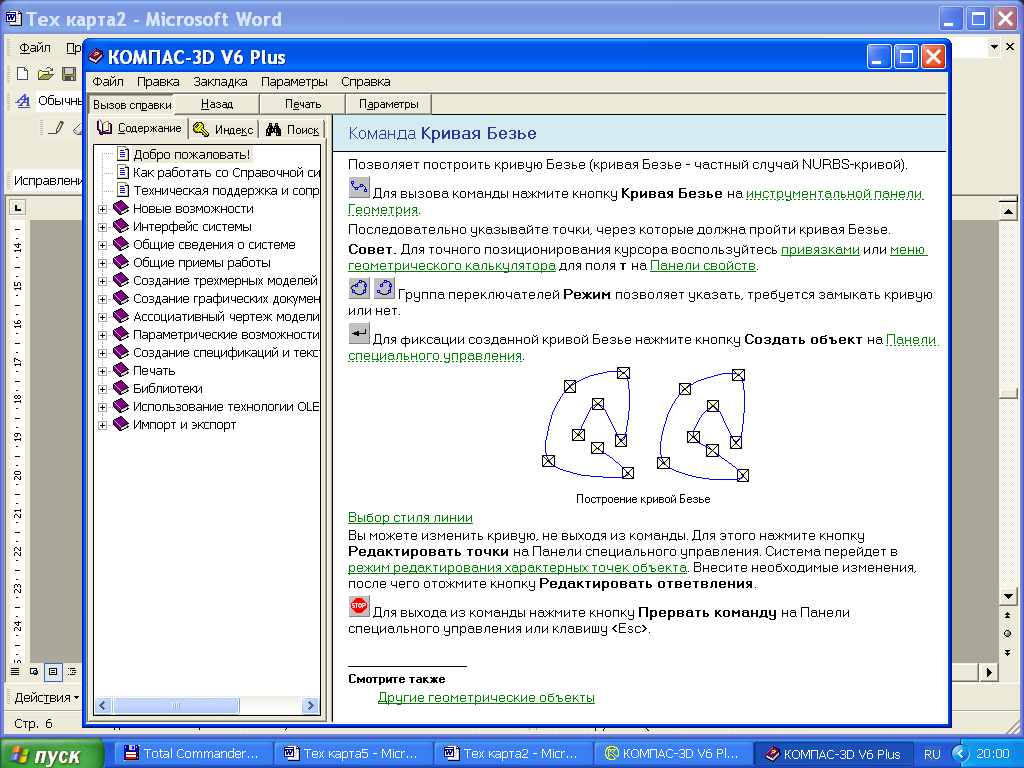The height and width of the screenshot is (768, 1024).
Task: Expand Создание трехмерных моделей node
Action: (x=103, y=281)
